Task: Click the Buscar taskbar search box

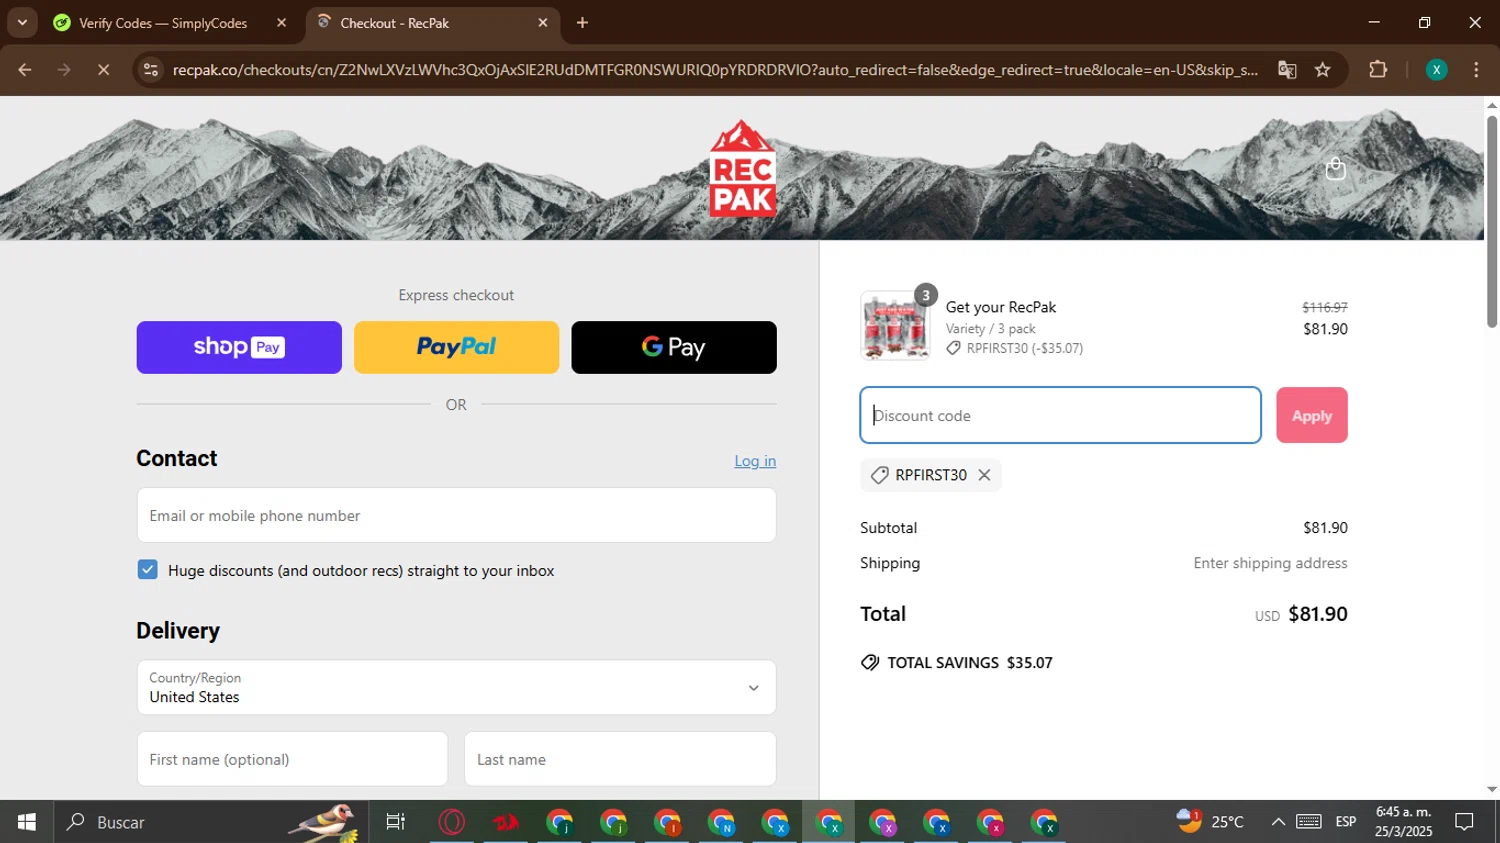Action: [211, 822]
